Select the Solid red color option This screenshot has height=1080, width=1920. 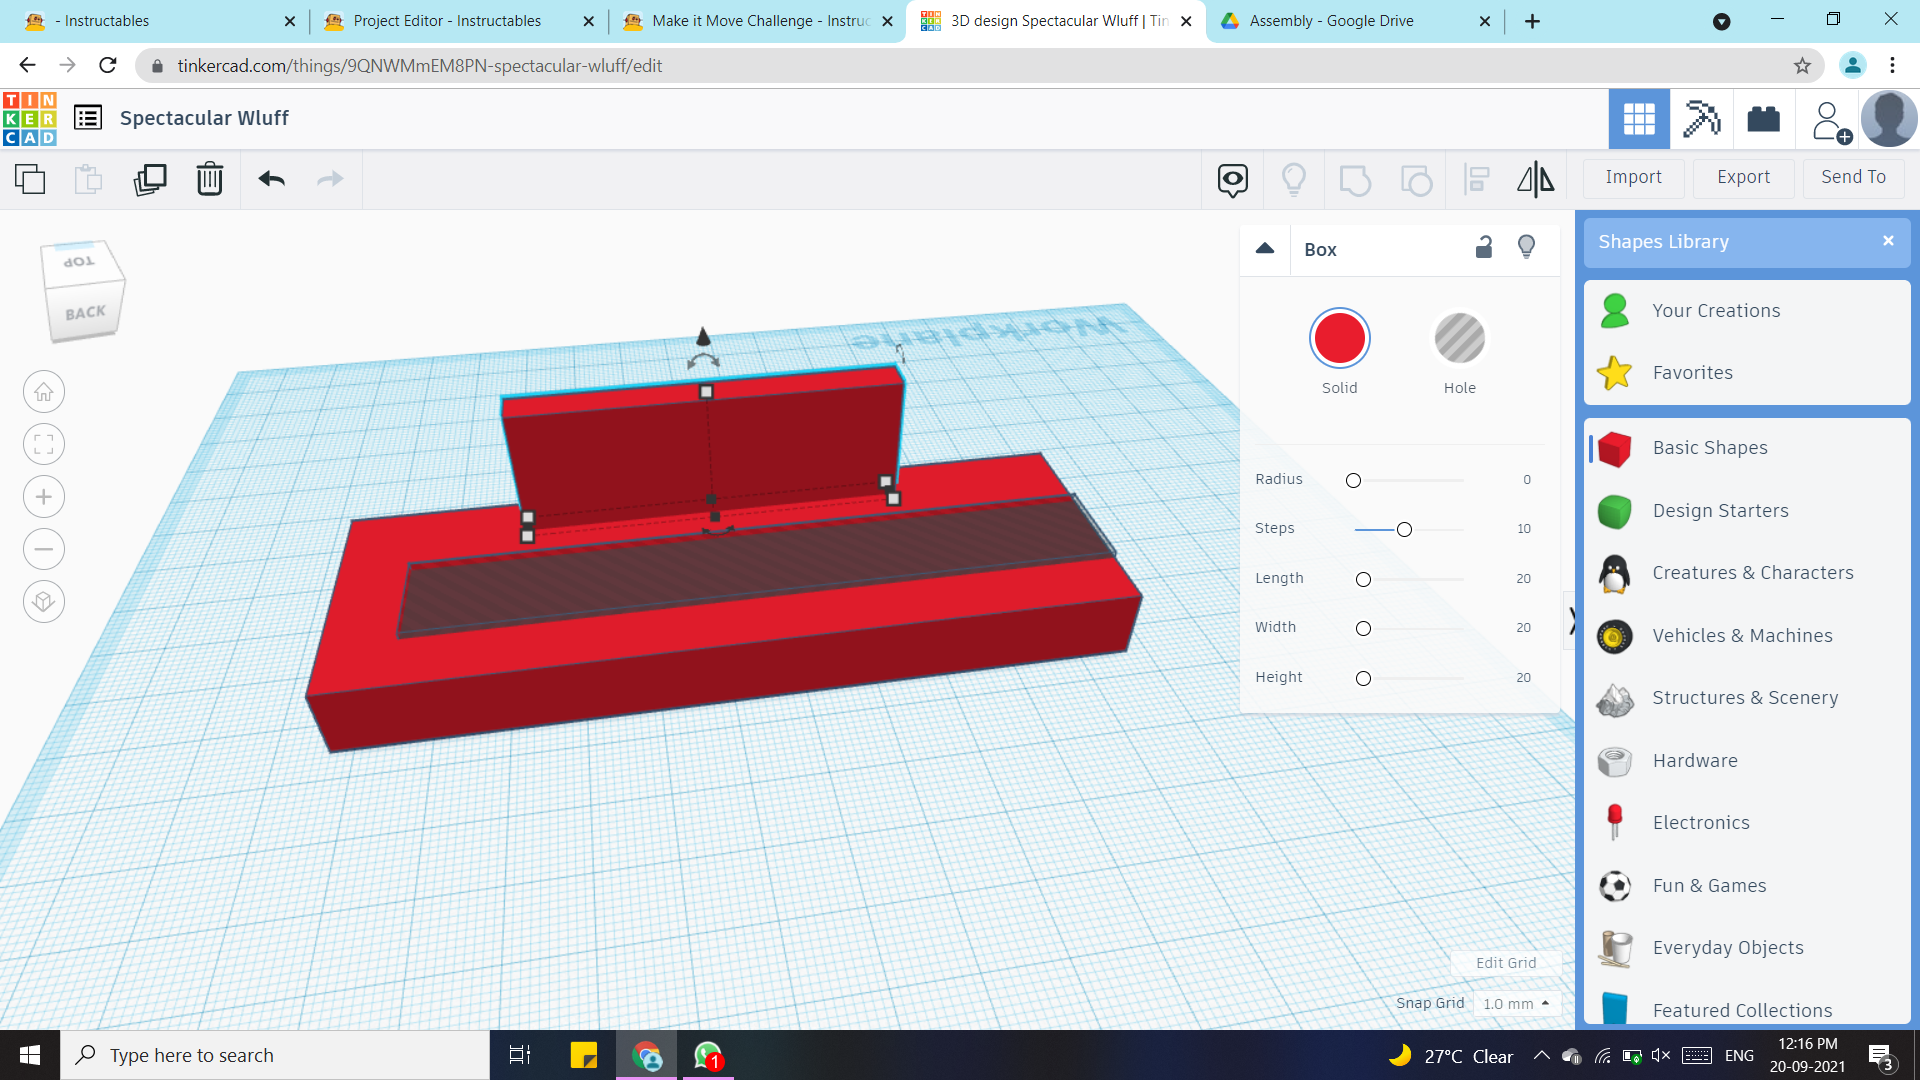pyautogui.click(x=1339, y=339)
